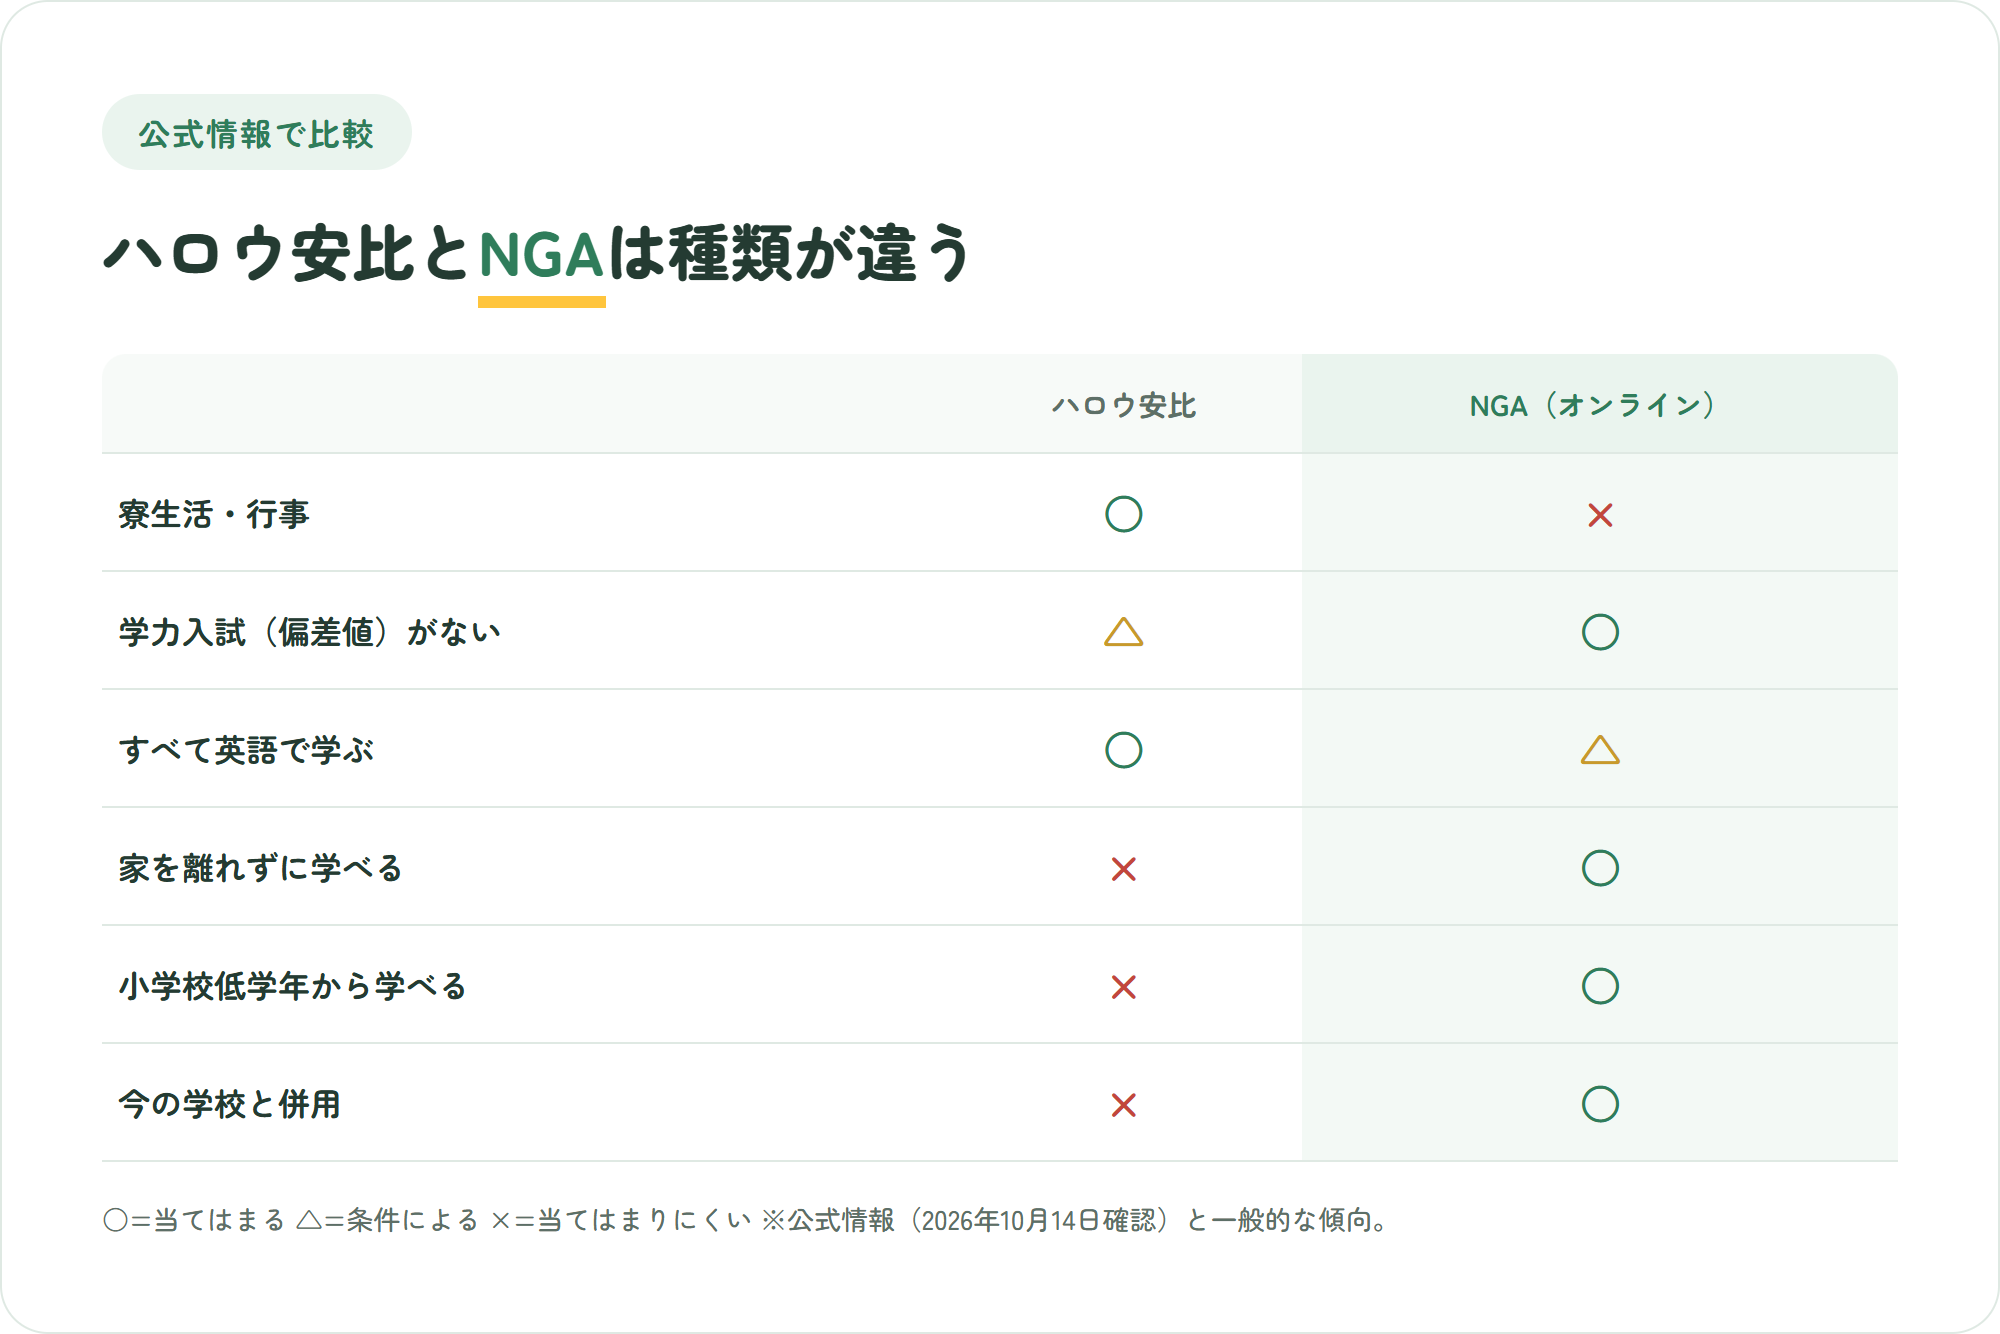Click the triangle icon for ハロウ安比 in 学力入試 row

[1123, 632]
